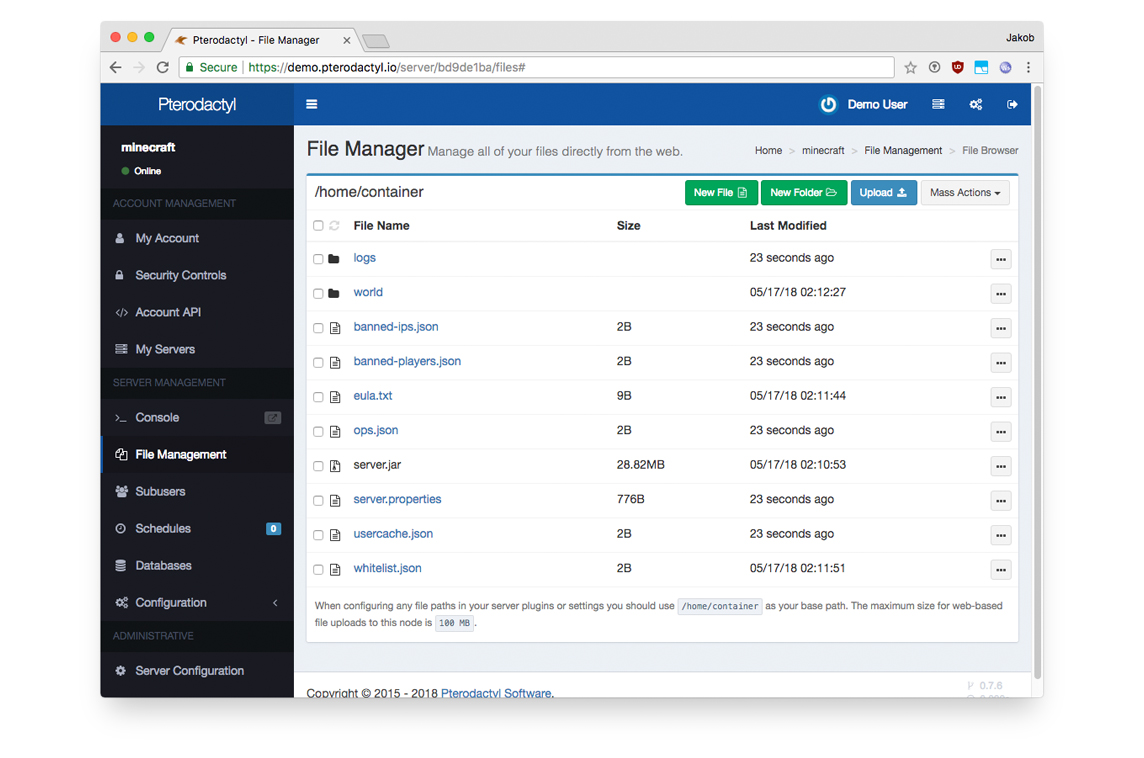Open the server list icon in header
The width and height of the screenshot is (1144, 758).
[938, 104]
